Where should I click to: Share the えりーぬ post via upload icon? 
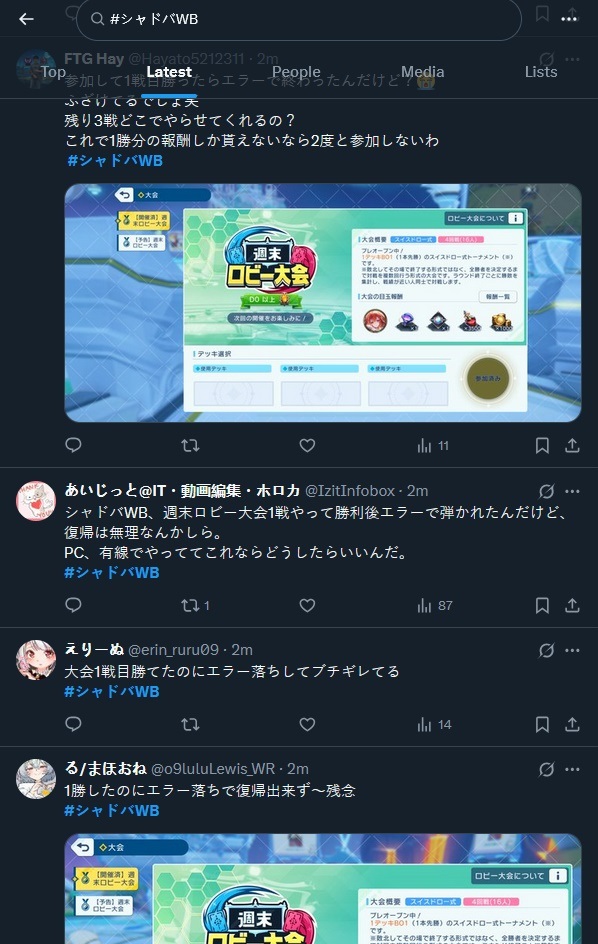tap(572, 724)
